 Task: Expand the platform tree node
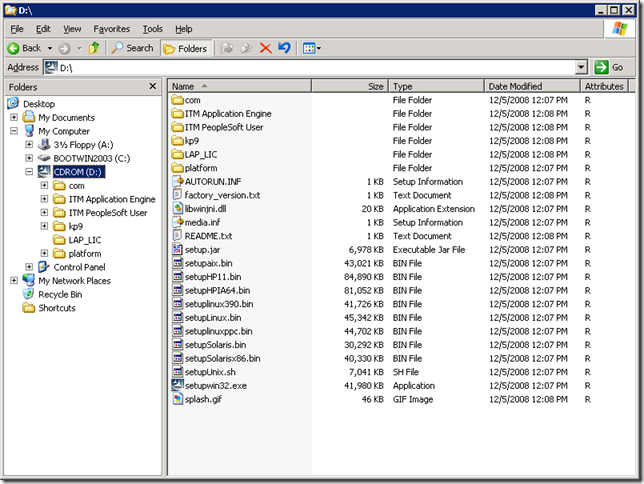44,254
